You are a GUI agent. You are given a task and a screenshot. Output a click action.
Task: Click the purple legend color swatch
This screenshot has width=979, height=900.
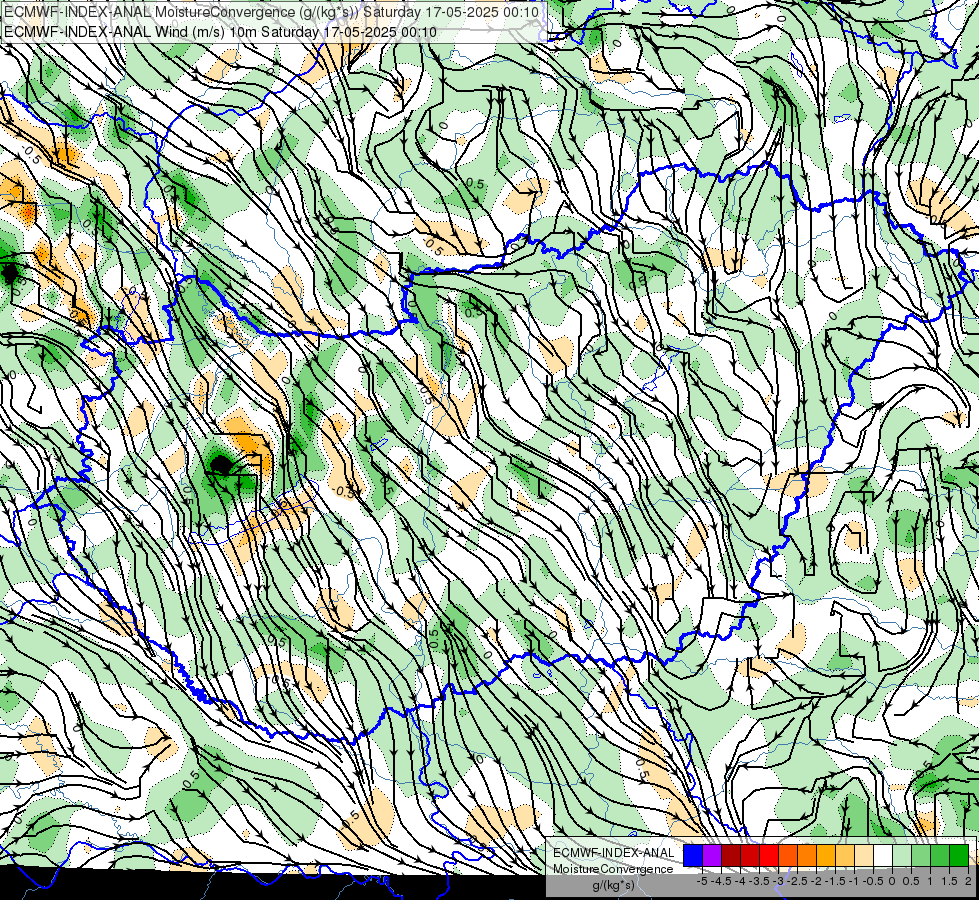[712, 856]
